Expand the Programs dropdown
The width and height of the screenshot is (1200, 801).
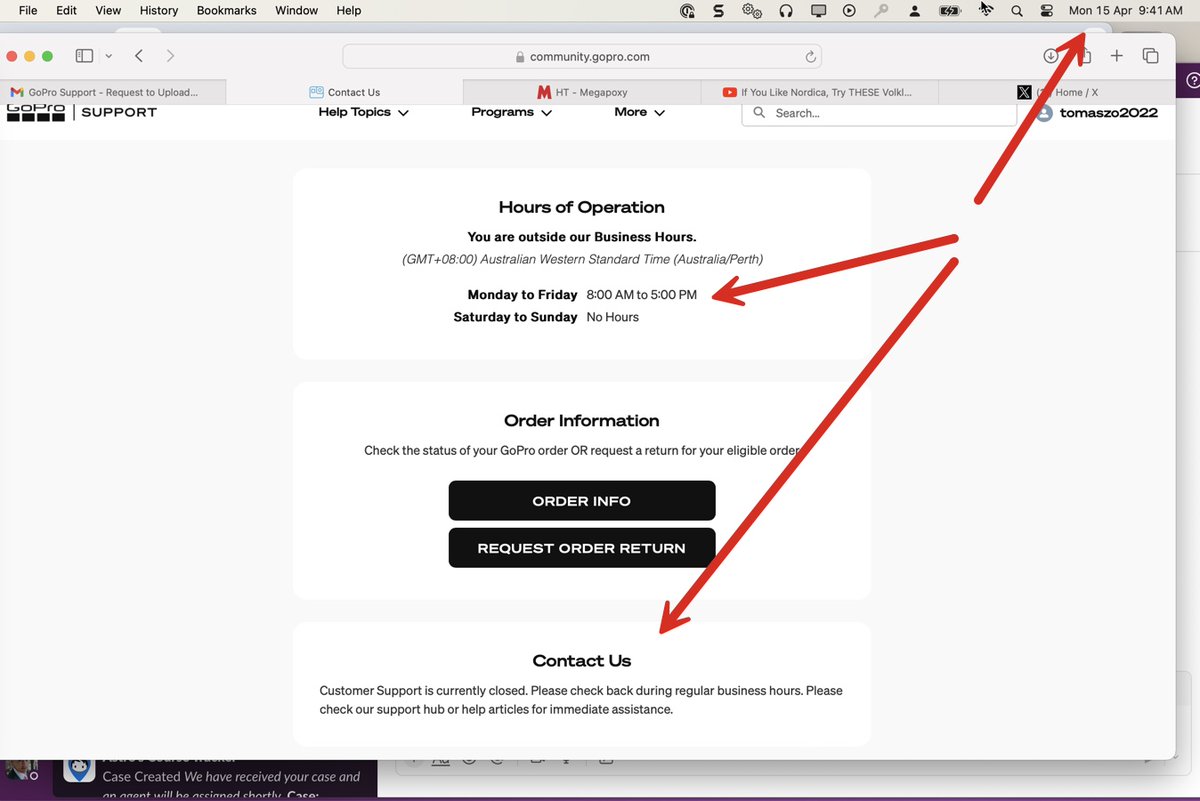tap(512, 112)
